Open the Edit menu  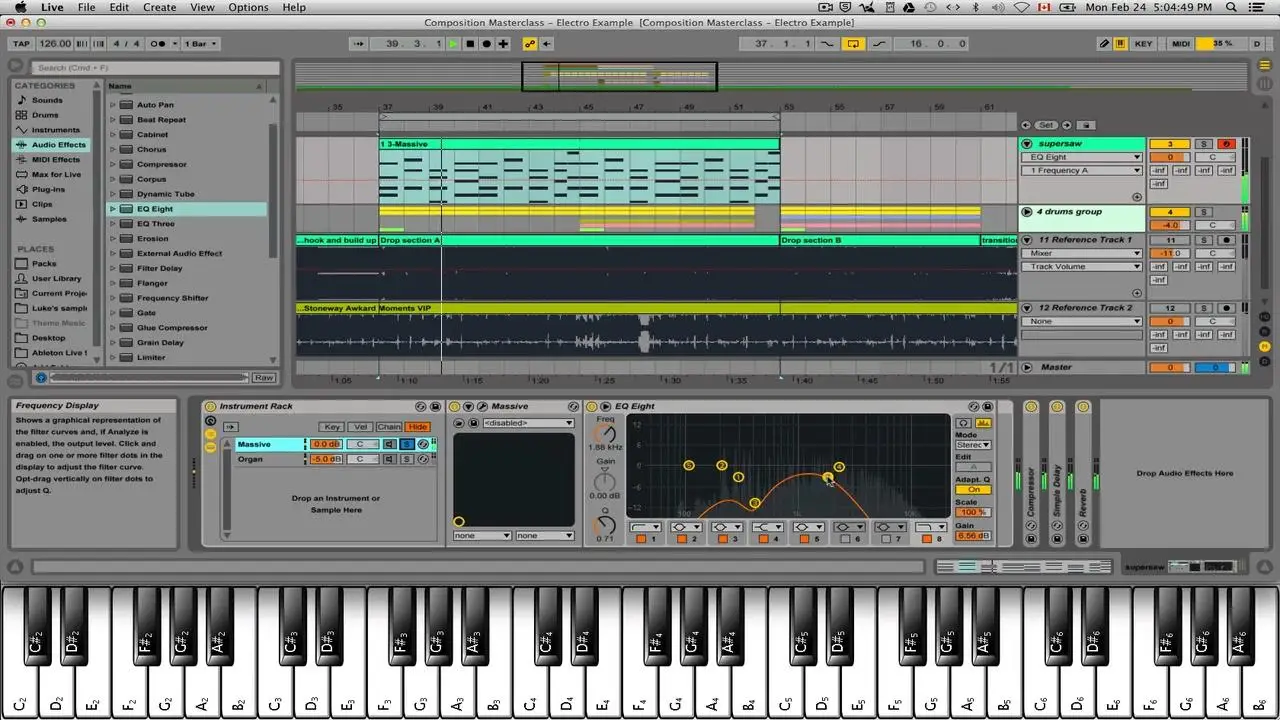(119, 7)
